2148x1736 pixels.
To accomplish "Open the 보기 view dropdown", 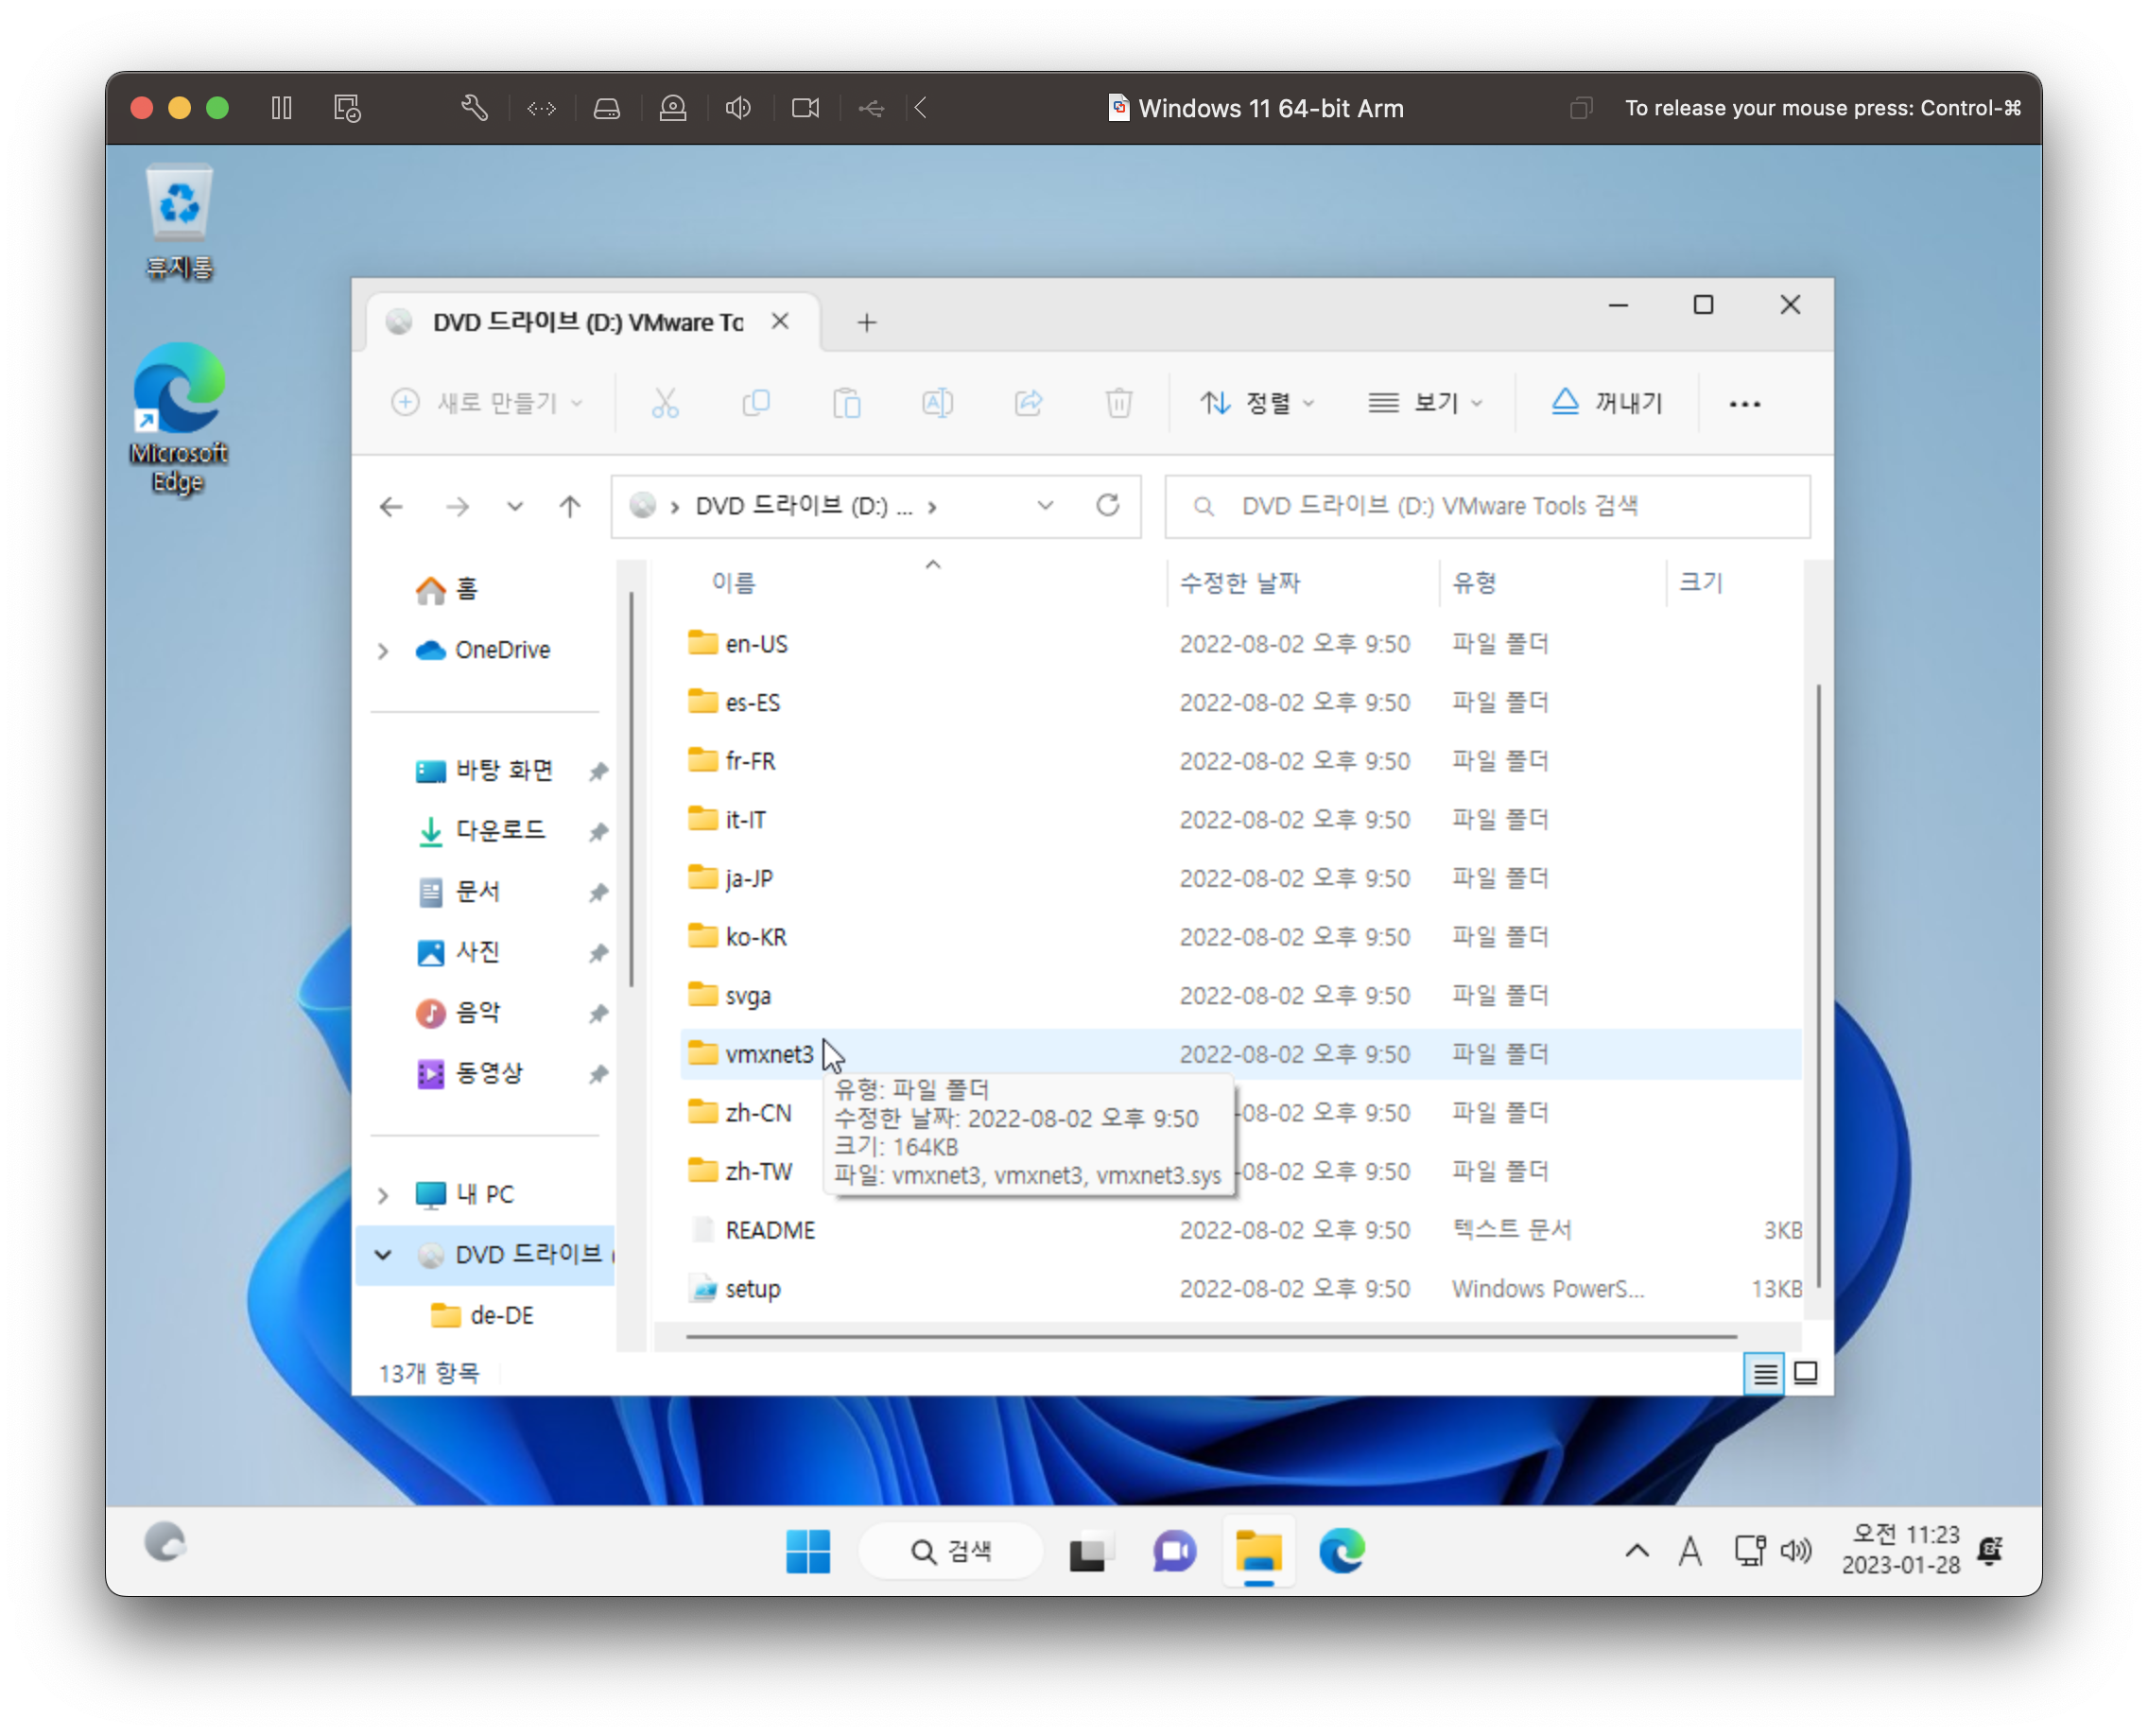I will 1425,403.
